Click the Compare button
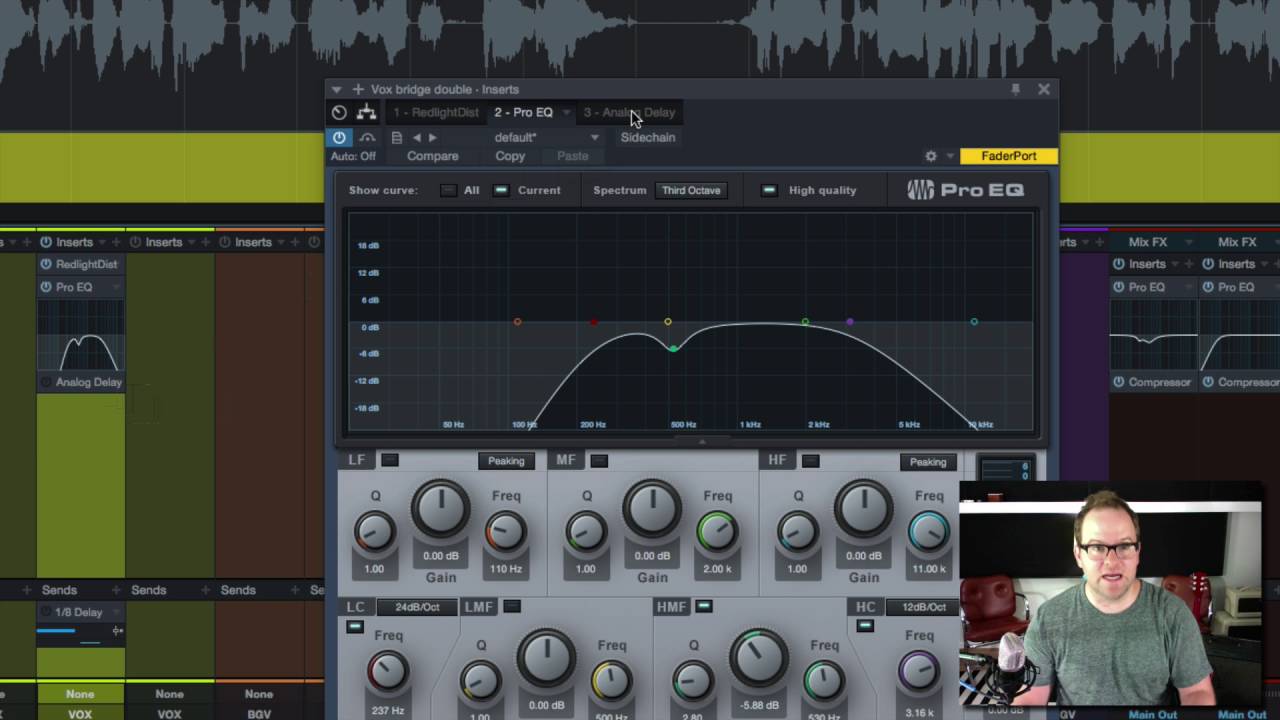Viewport: 1280px width, 720px height. pyautogui.click(x=433, y=157)
